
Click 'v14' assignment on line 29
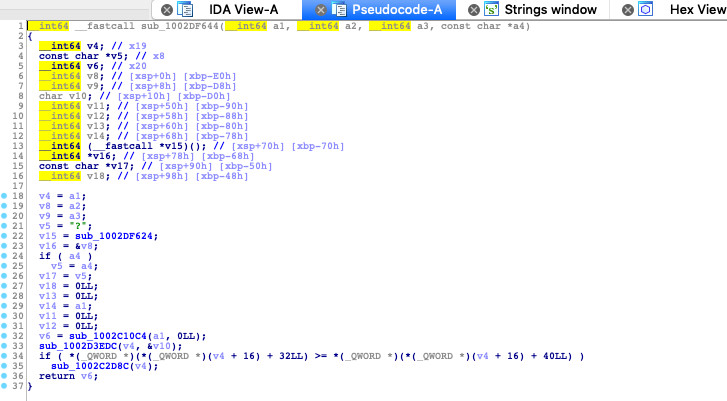[x=47, y=306]
